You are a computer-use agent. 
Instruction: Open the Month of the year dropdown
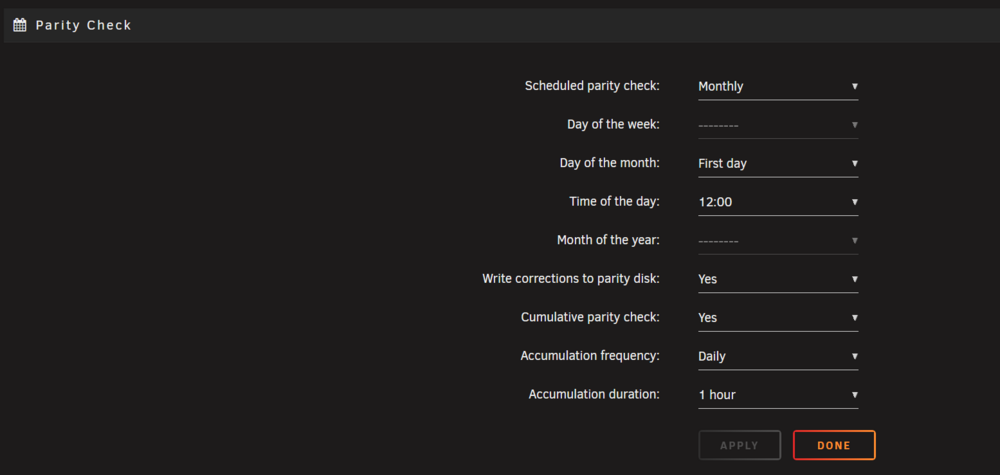pyautogui.click(x=778, y=241)
